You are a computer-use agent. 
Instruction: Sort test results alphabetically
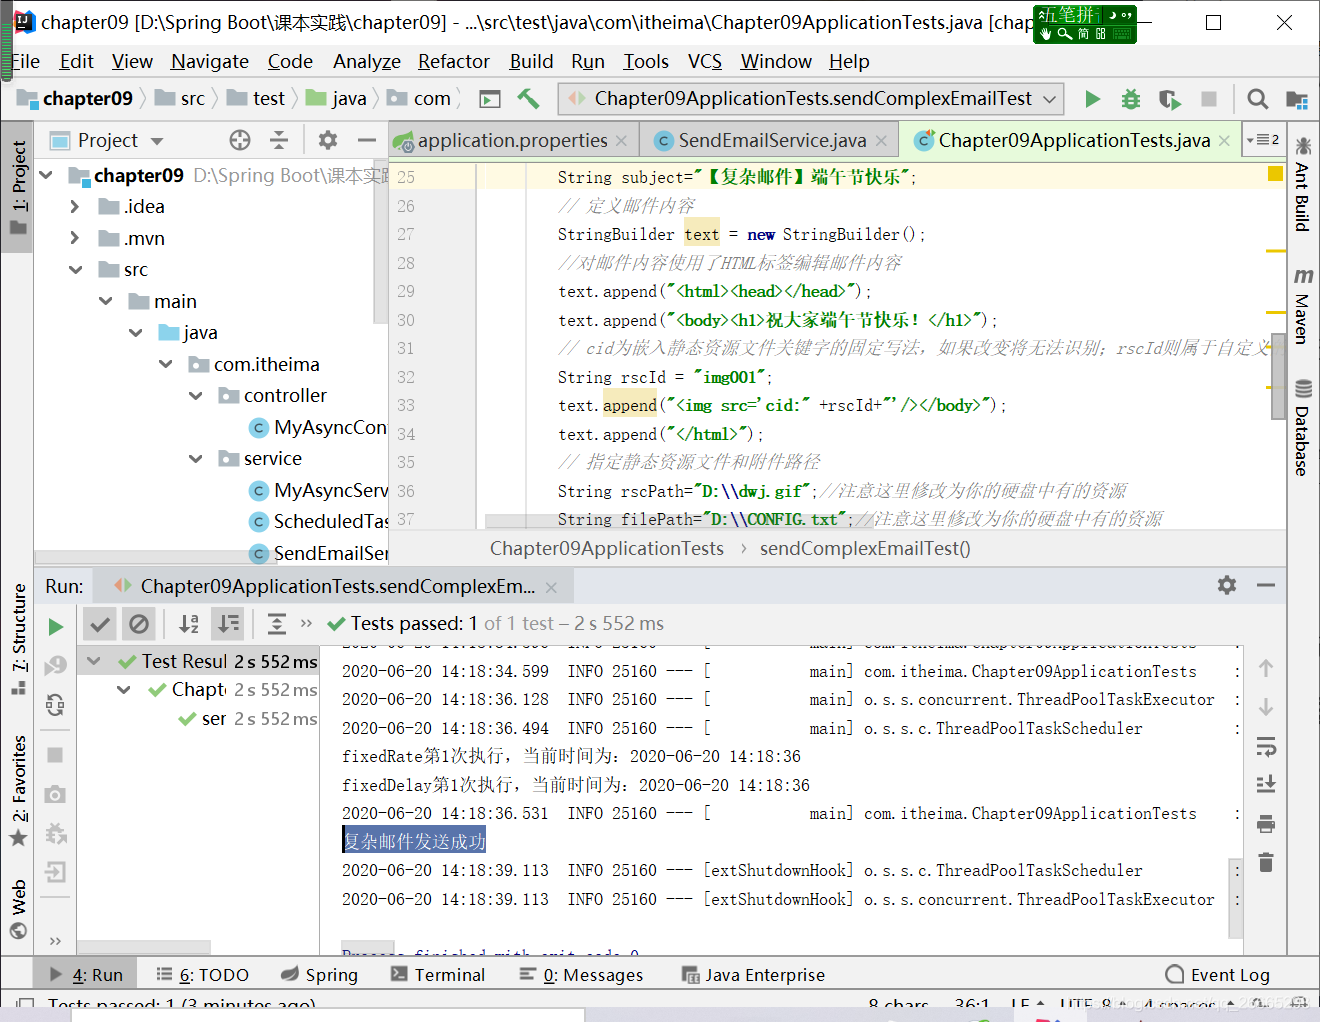(188, 624)
